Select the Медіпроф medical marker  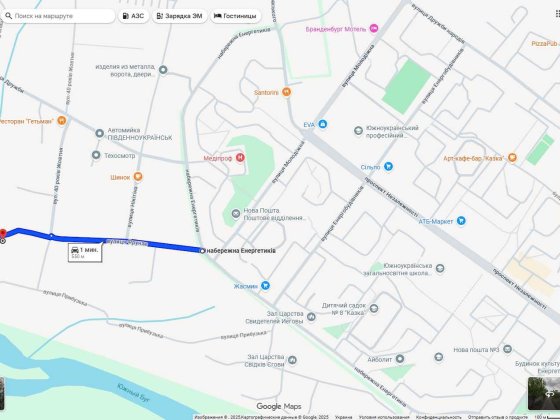[x=240, y=158]
